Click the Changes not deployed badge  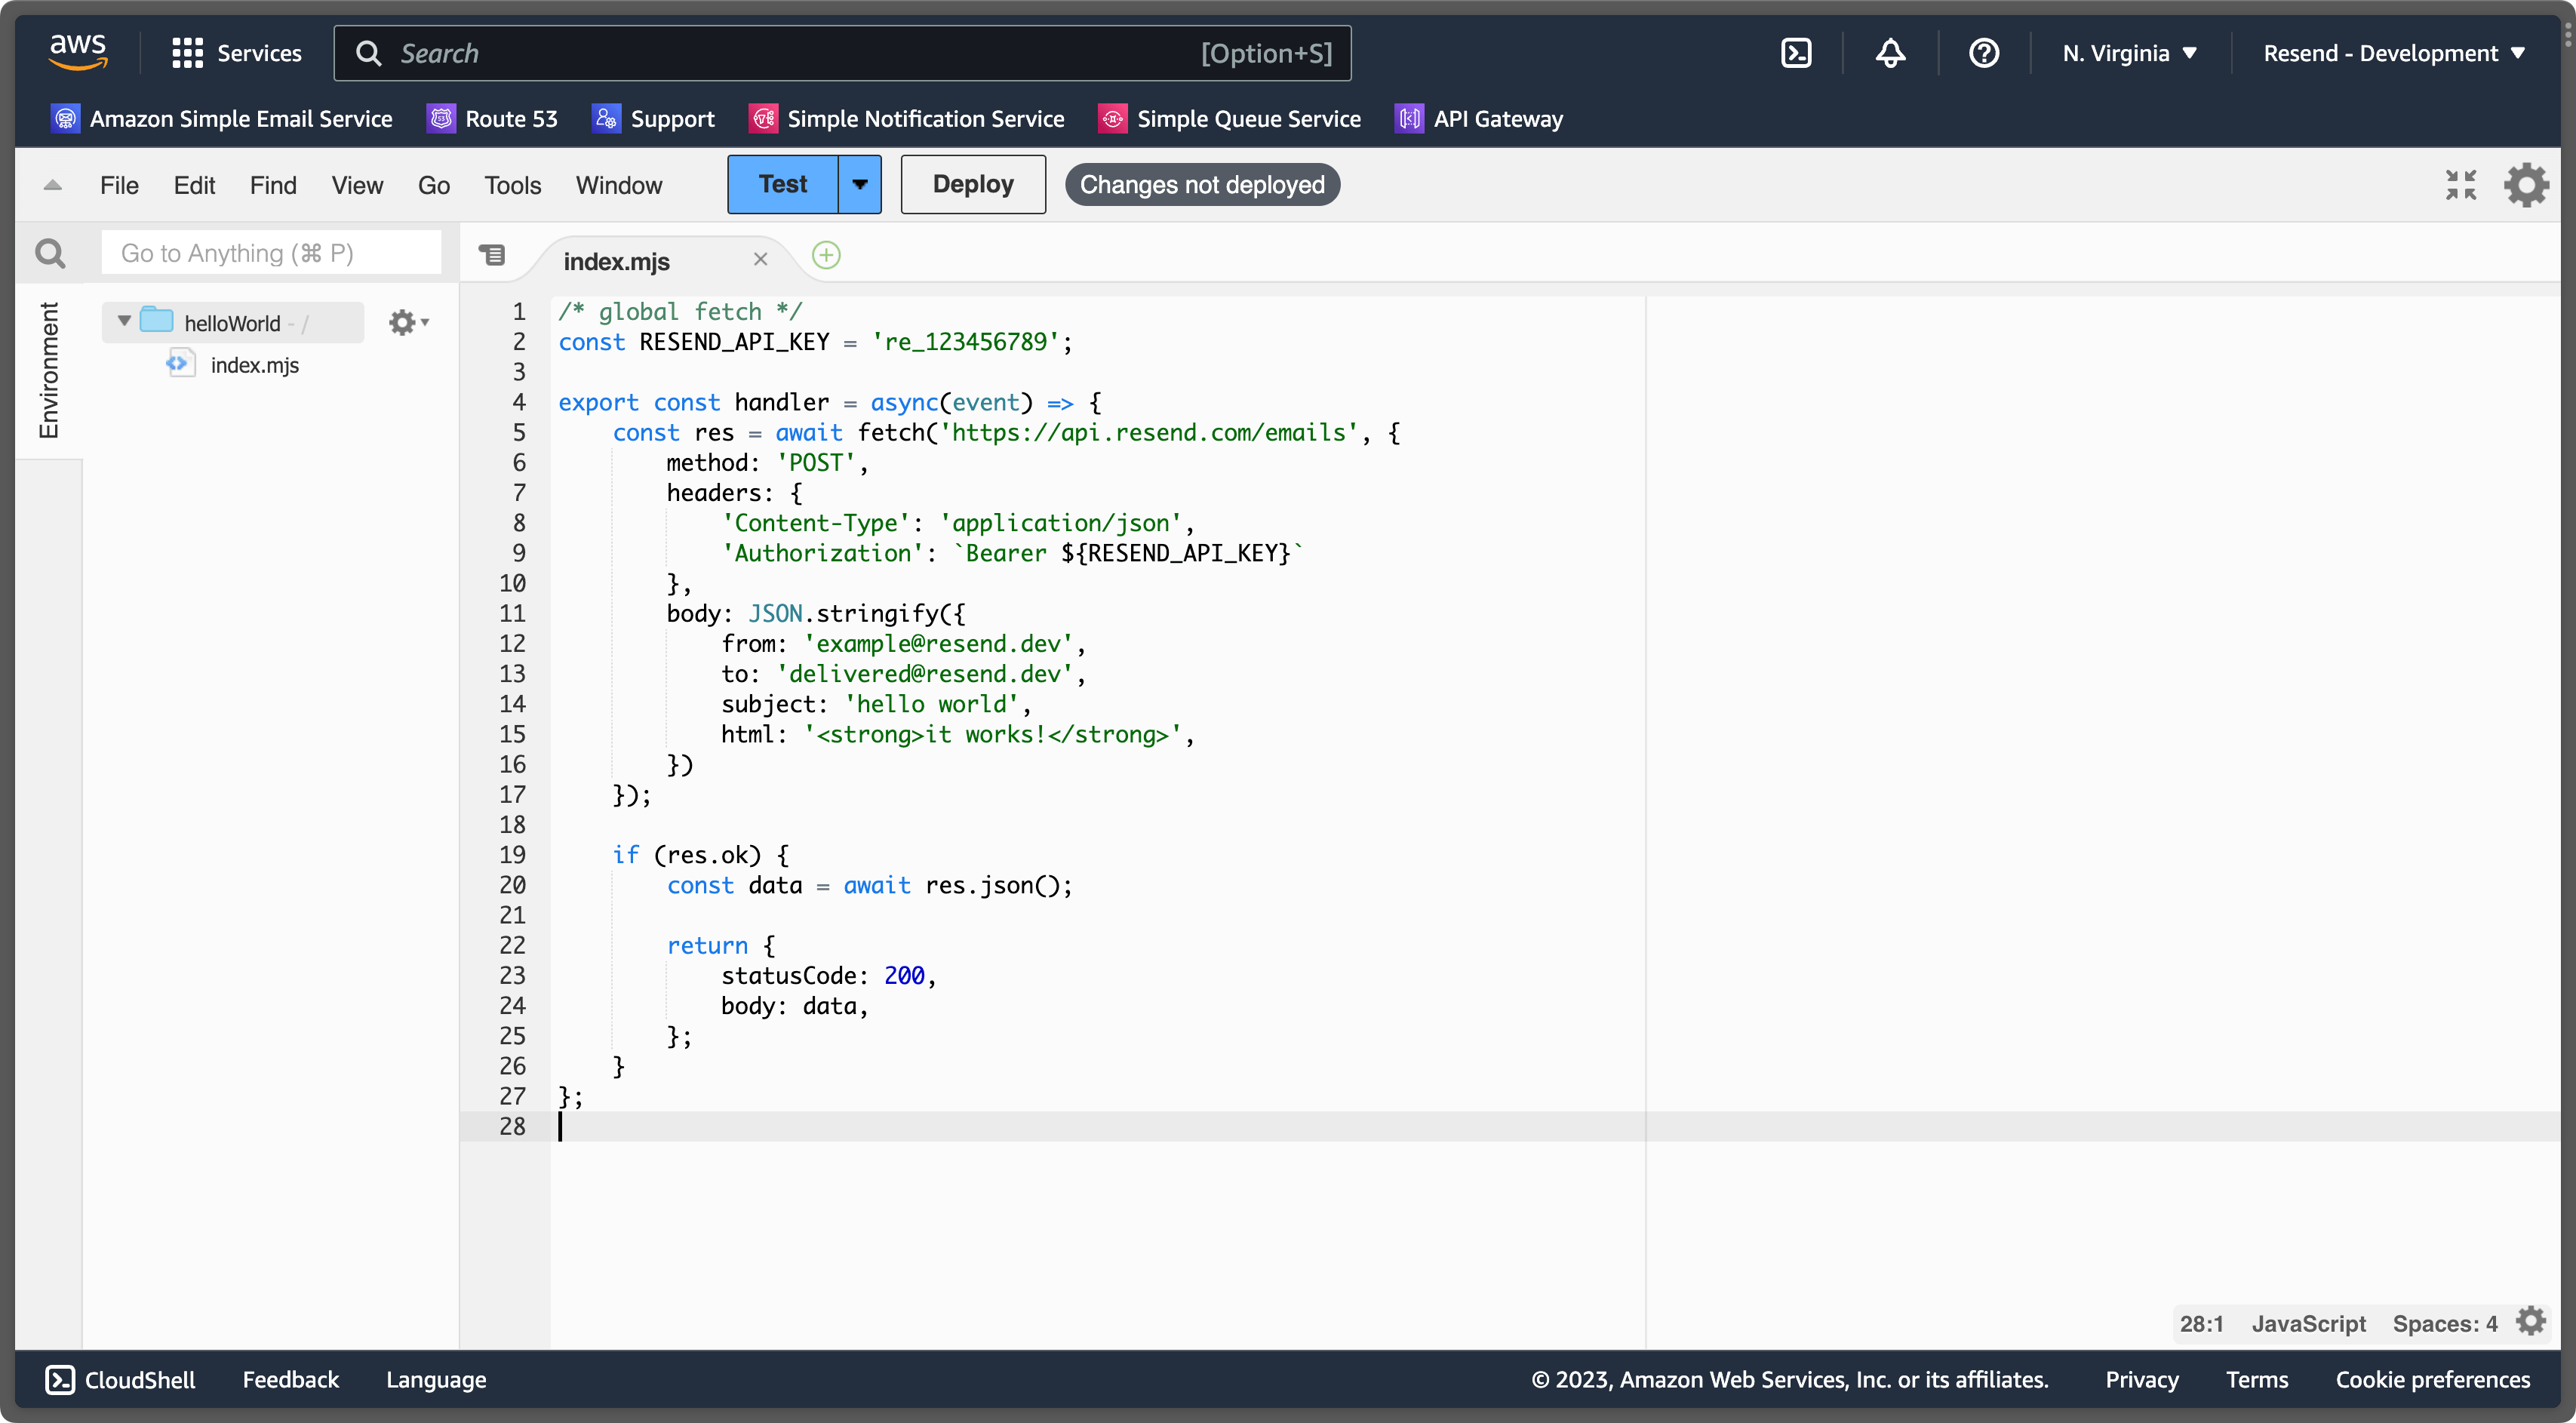[1202, 185]
